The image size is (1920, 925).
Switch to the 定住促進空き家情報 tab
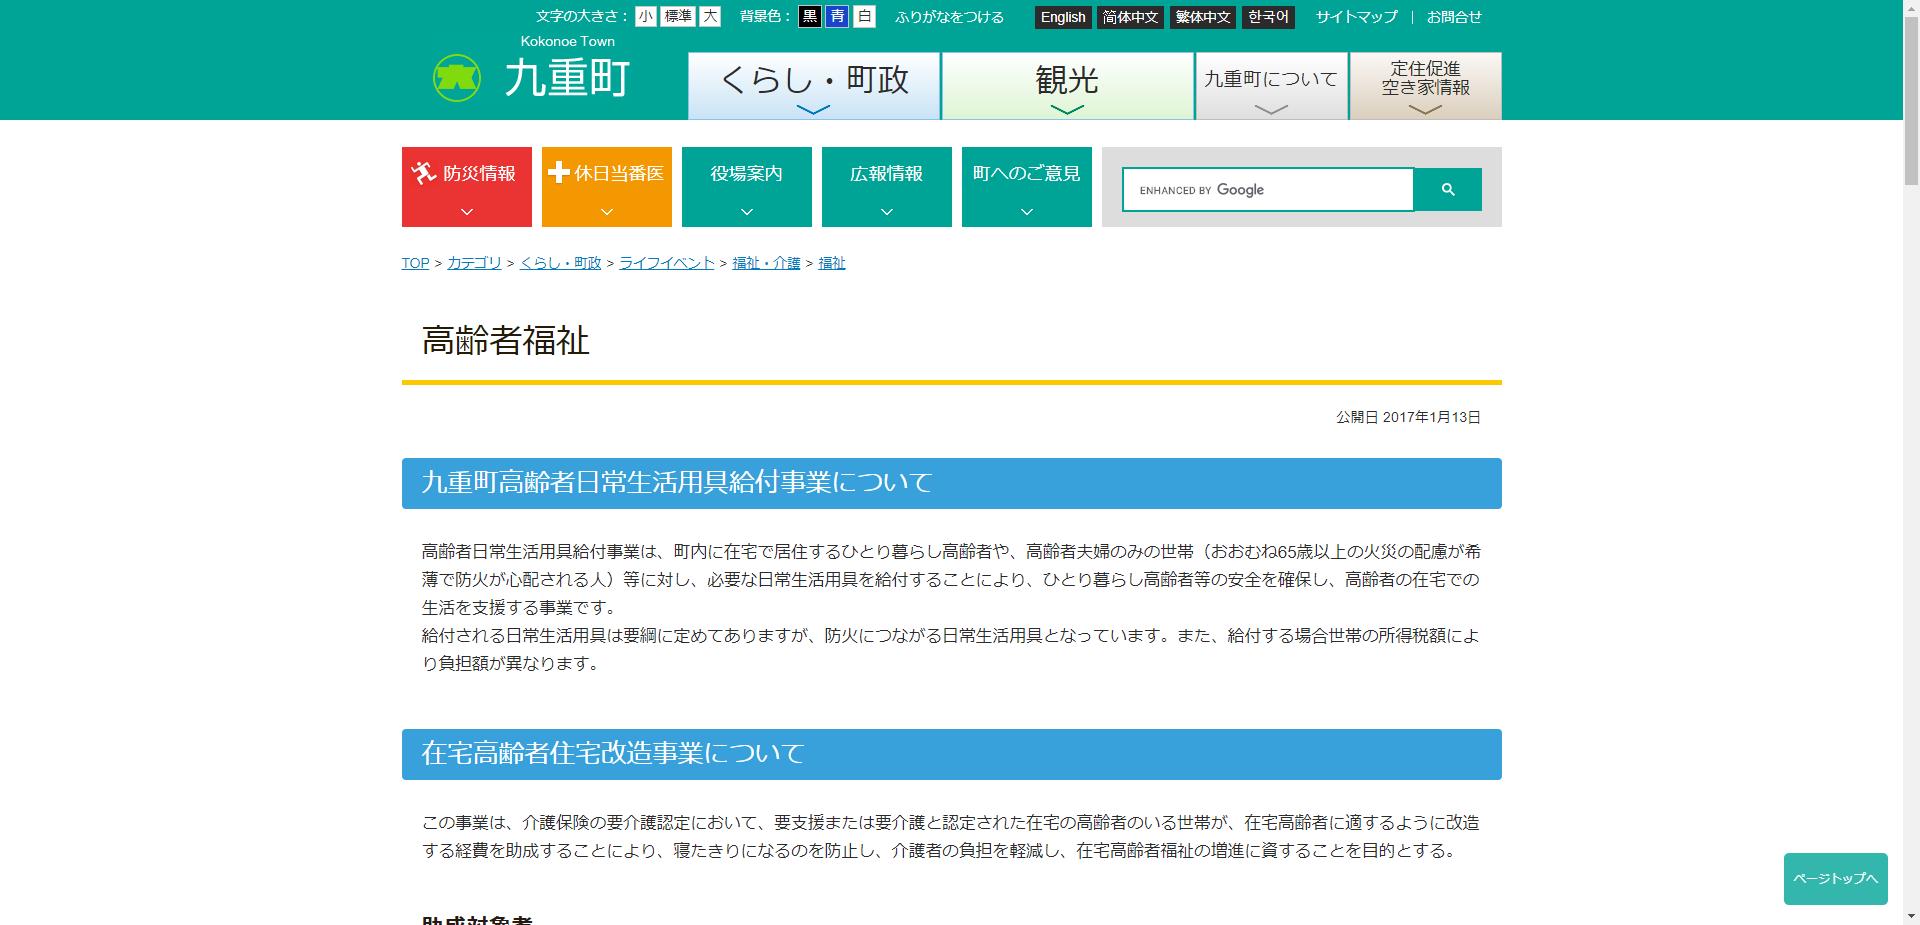tap(1424, 78)
